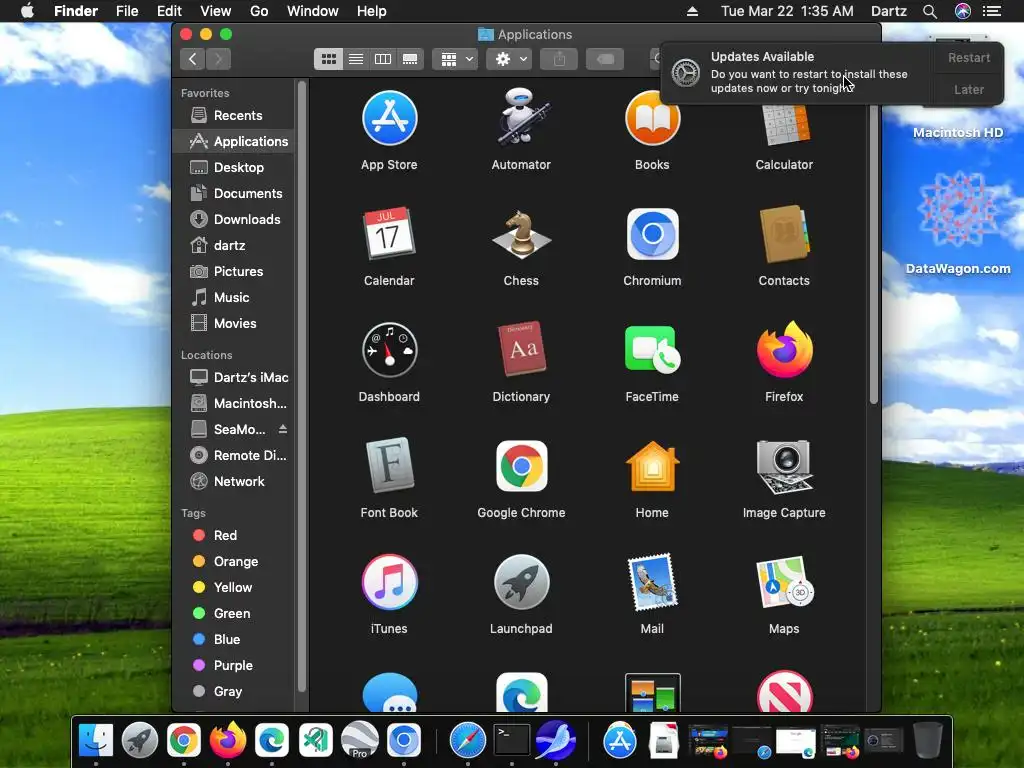The image size is (1024, 768).
Task: Open Pictures in the Finder sidebar
Action: point(234,271)
